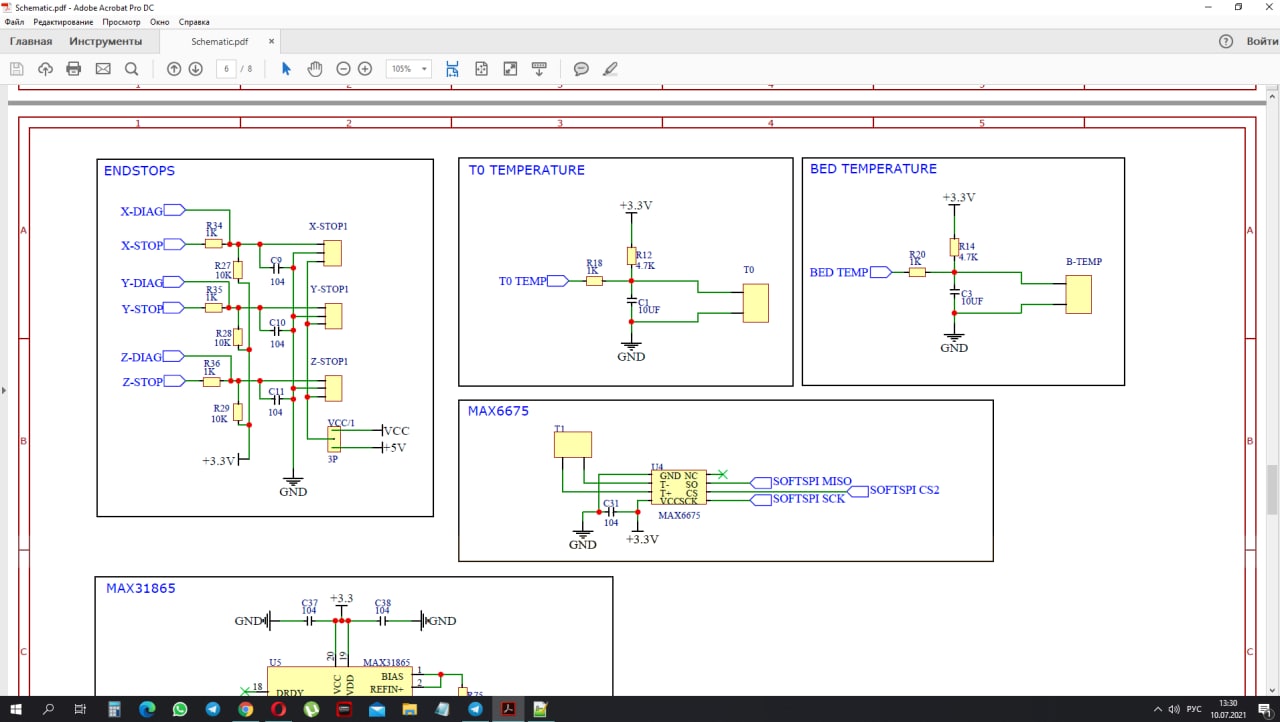Click the T0 TEMP port label

click(x=523, y=281)
